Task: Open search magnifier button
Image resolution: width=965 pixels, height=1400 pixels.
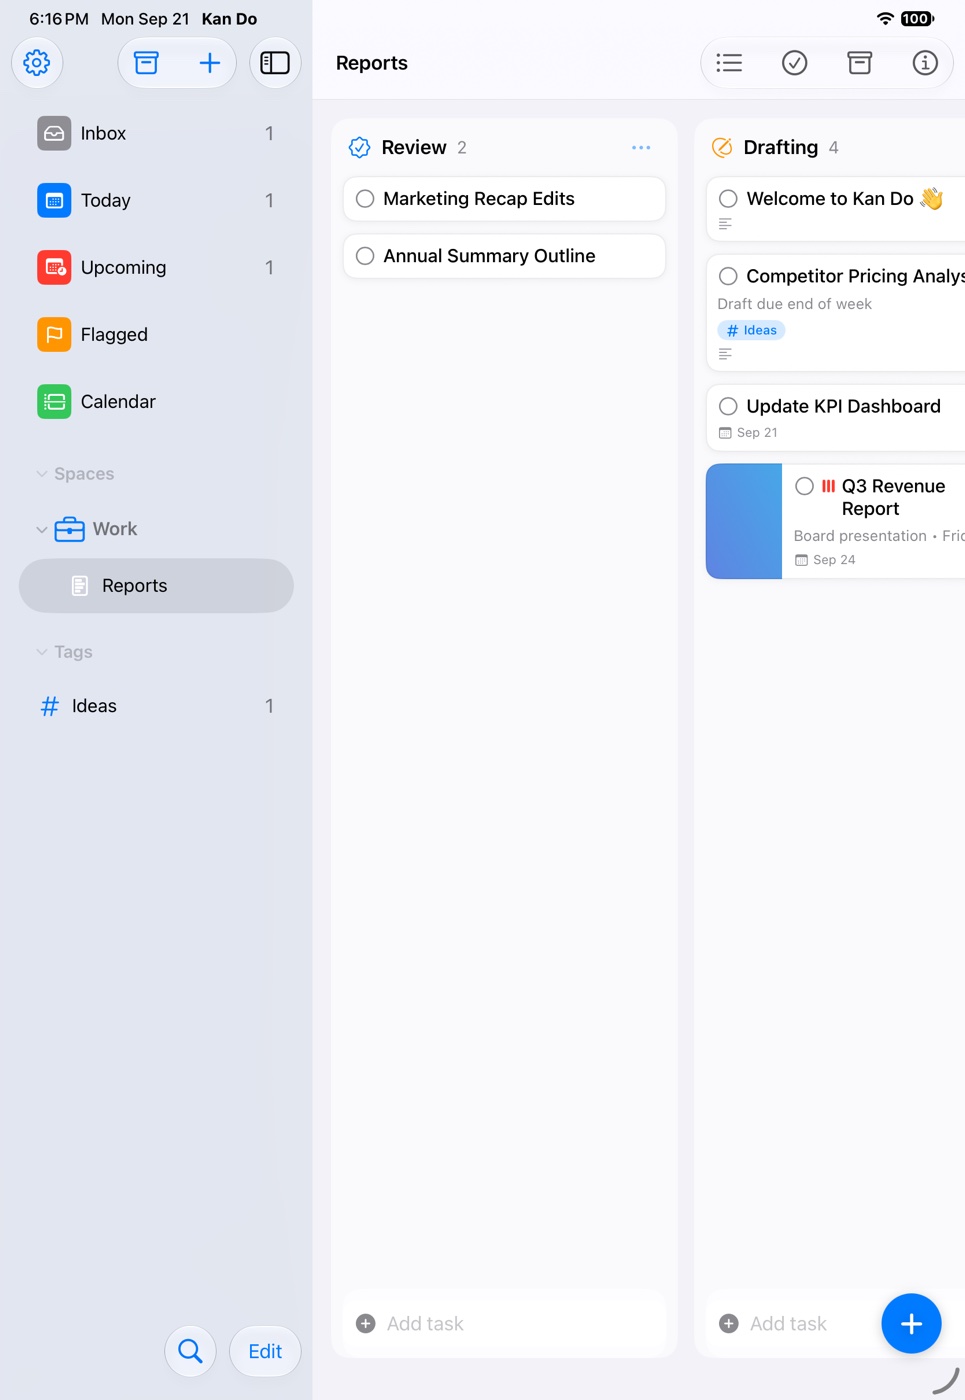Action: (x=190, y=1351)
